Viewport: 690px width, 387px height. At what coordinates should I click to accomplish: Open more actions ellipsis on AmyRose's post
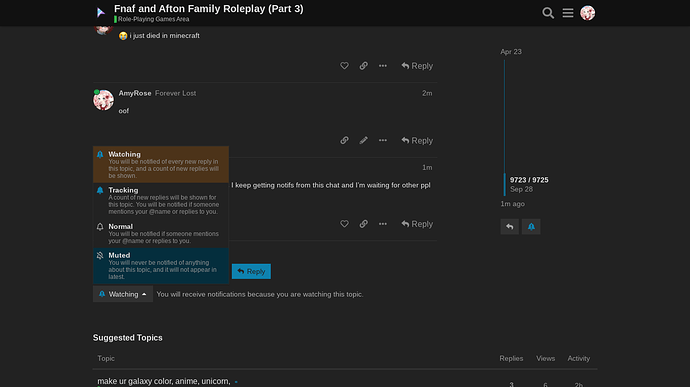pos(383,140)
